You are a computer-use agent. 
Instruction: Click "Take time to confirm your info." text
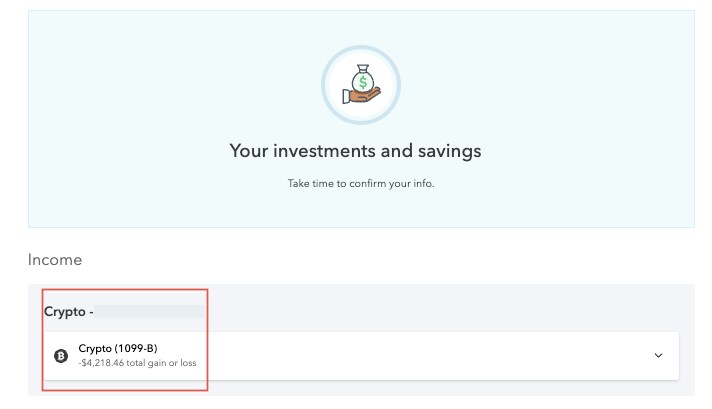coord(361,183)
